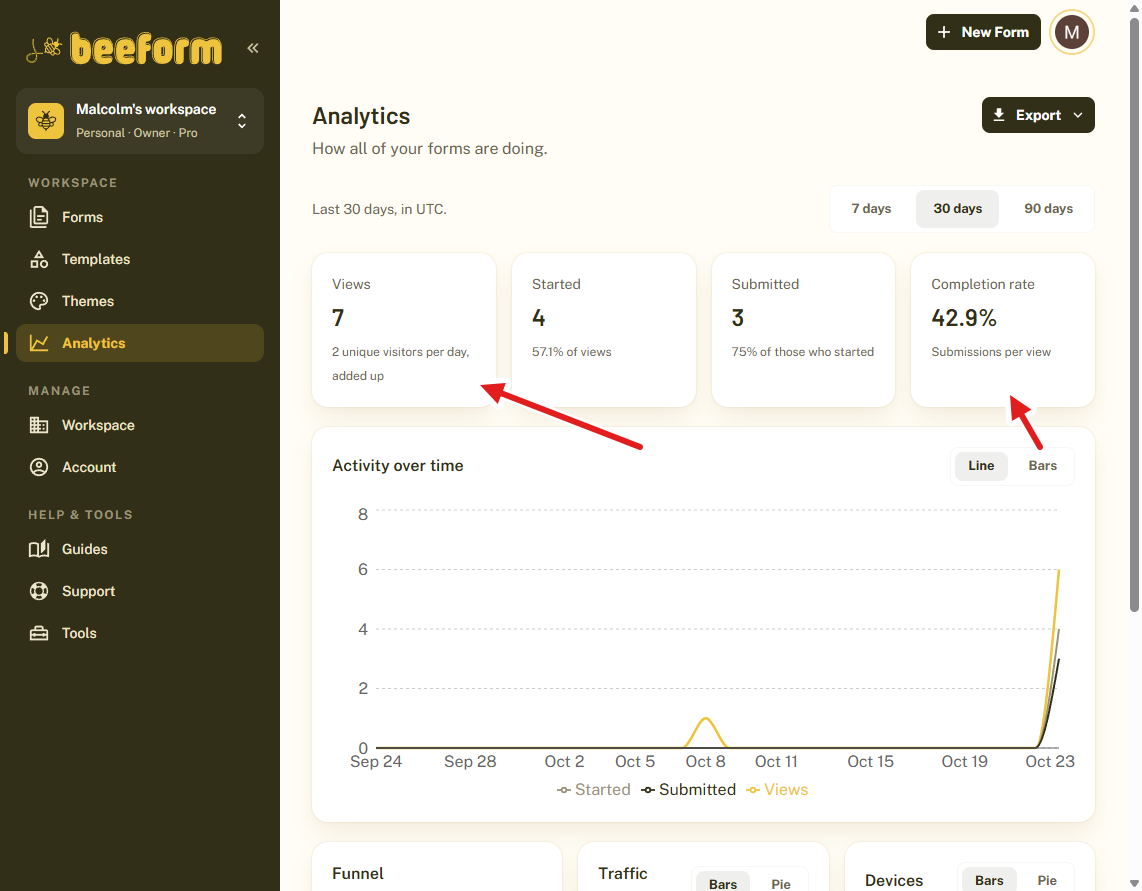Click the 'Oct 23' axis label
Image resolution: width=1142 pixels, height=891 pixels.
[x=1050, y=761]
